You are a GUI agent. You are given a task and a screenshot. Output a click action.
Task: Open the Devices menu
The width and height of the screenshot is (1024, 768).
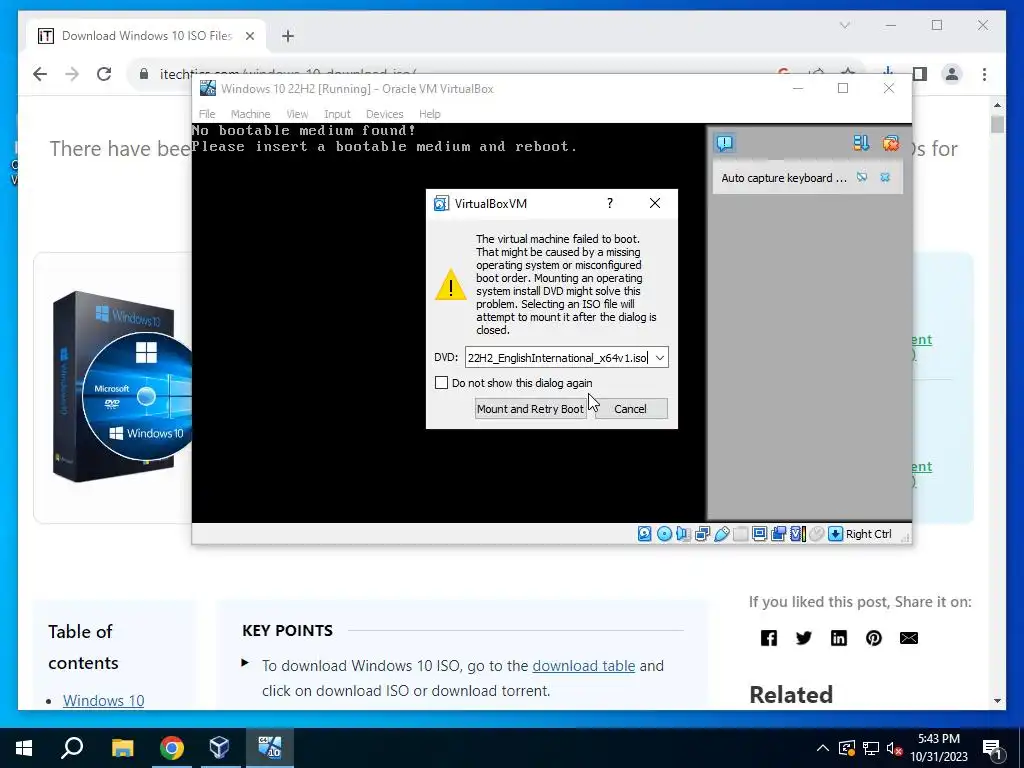(384, 114)
